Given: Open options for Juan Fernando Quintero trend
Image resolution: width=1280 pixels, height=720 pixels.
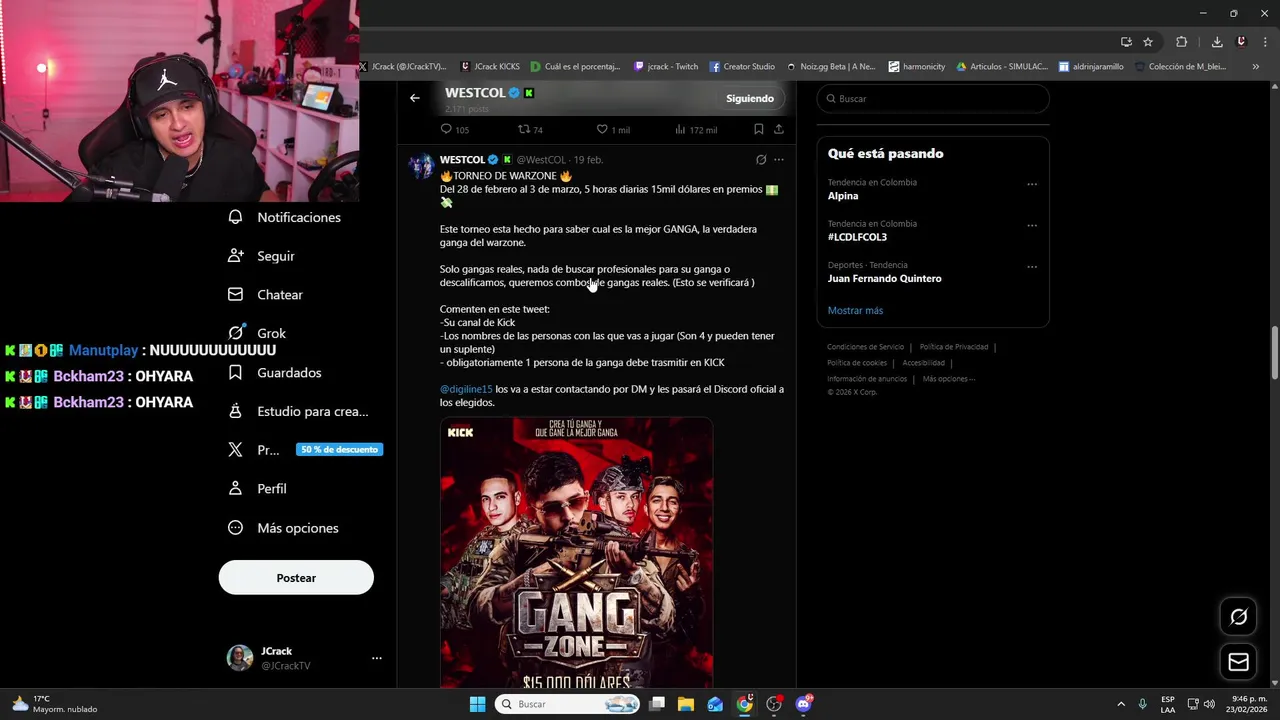Looking at the screenshot, I should [x=1032, y=267].
